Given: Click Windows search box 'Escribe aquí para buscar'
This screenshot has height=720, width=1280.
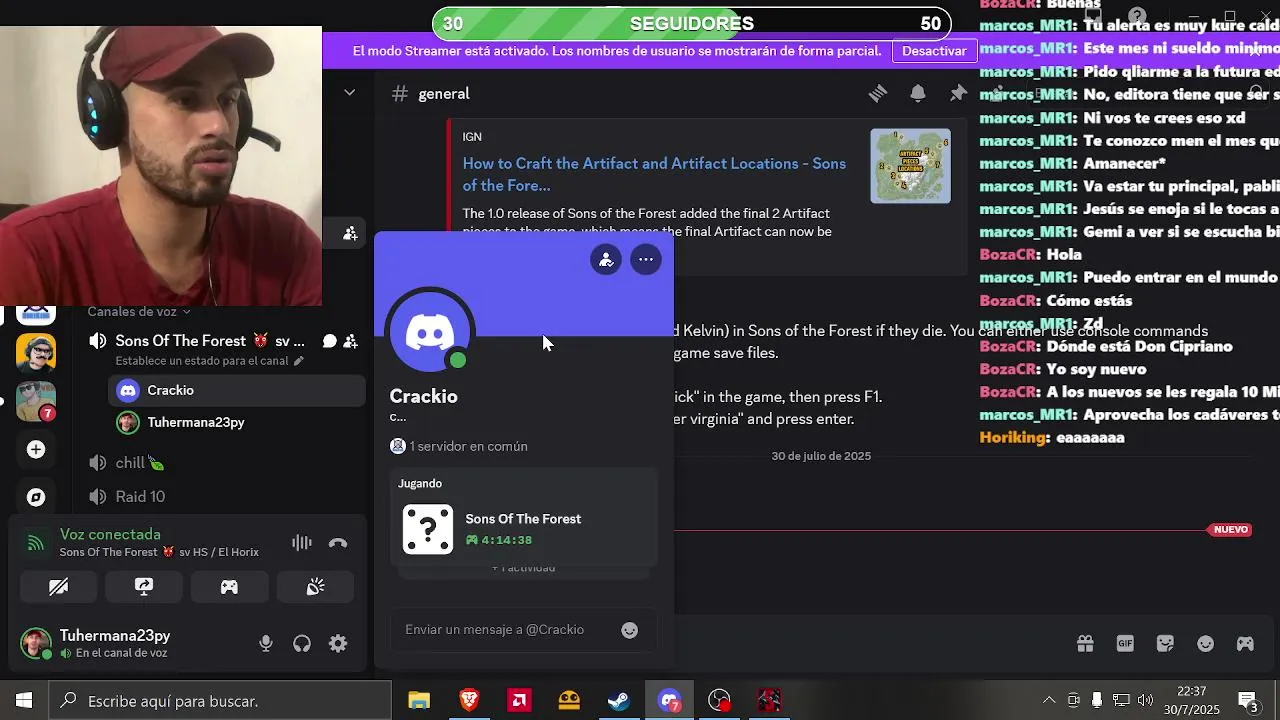Looking at the screenshot, I should pos(220,701).
